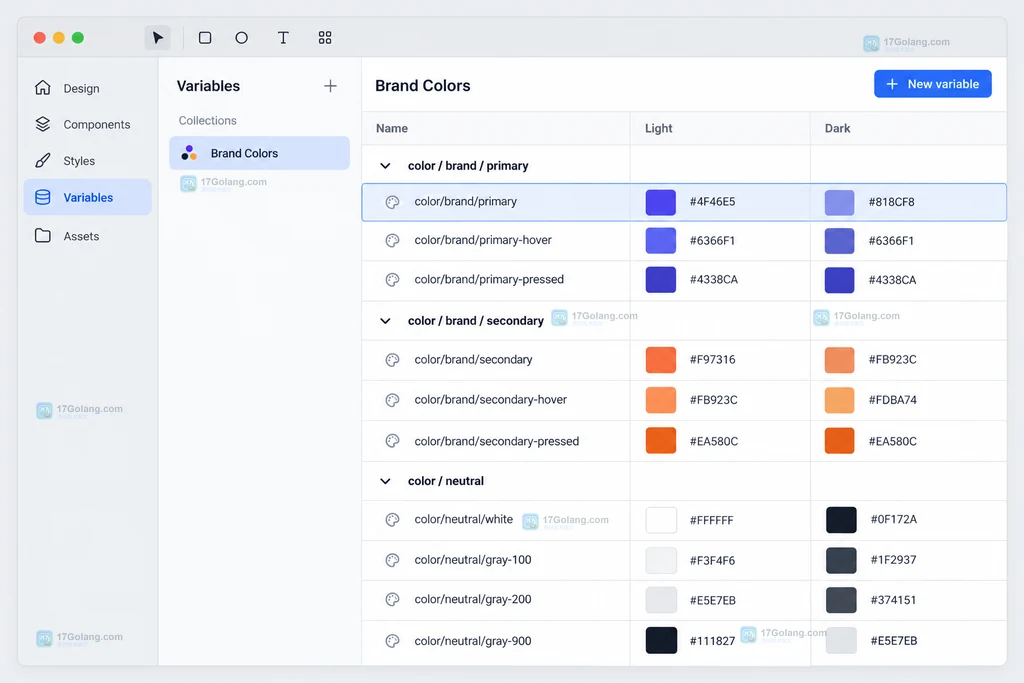Click palette icon for color/brand/secondary
Screen dimensions: 1024x683
pyautogui.click(x=392, y=360)
